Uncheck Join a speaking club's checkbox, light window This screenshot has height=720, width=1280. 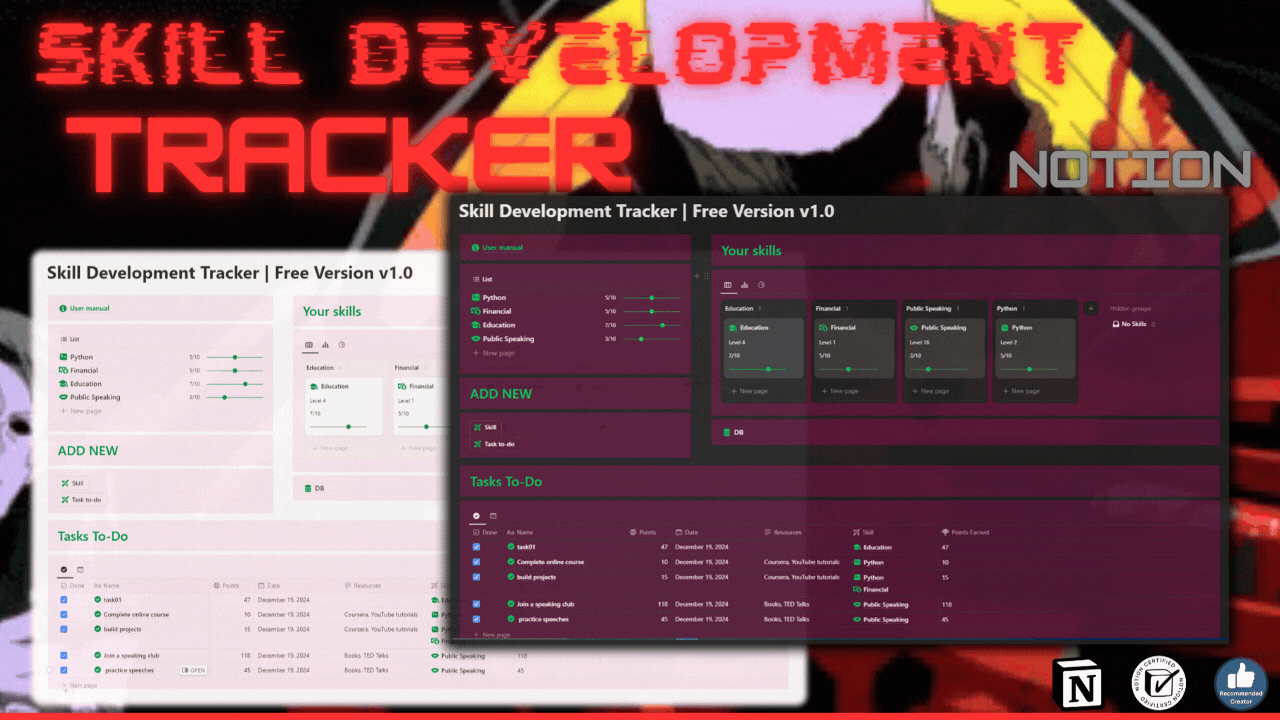(x=64, y=656)
